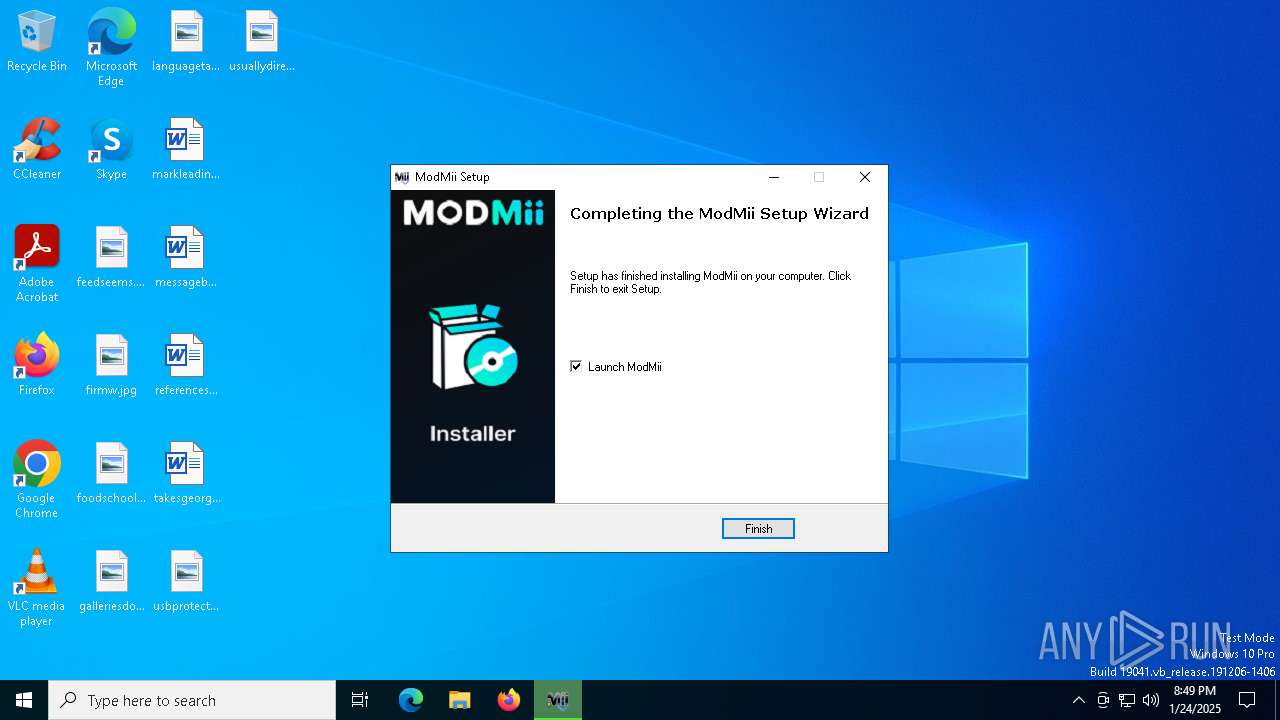Close the ModMii Setup window

pyautogui.click(x=865, y=177)
